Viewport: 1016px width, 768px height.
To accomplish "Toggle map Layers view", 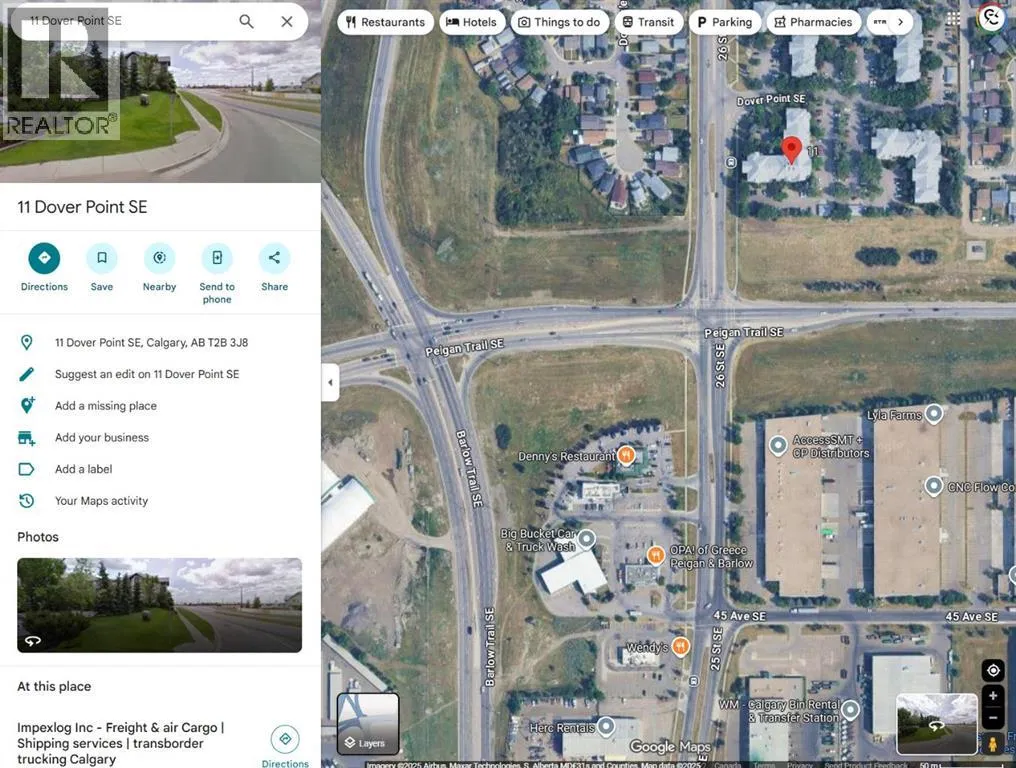I will tap(368, 723).
